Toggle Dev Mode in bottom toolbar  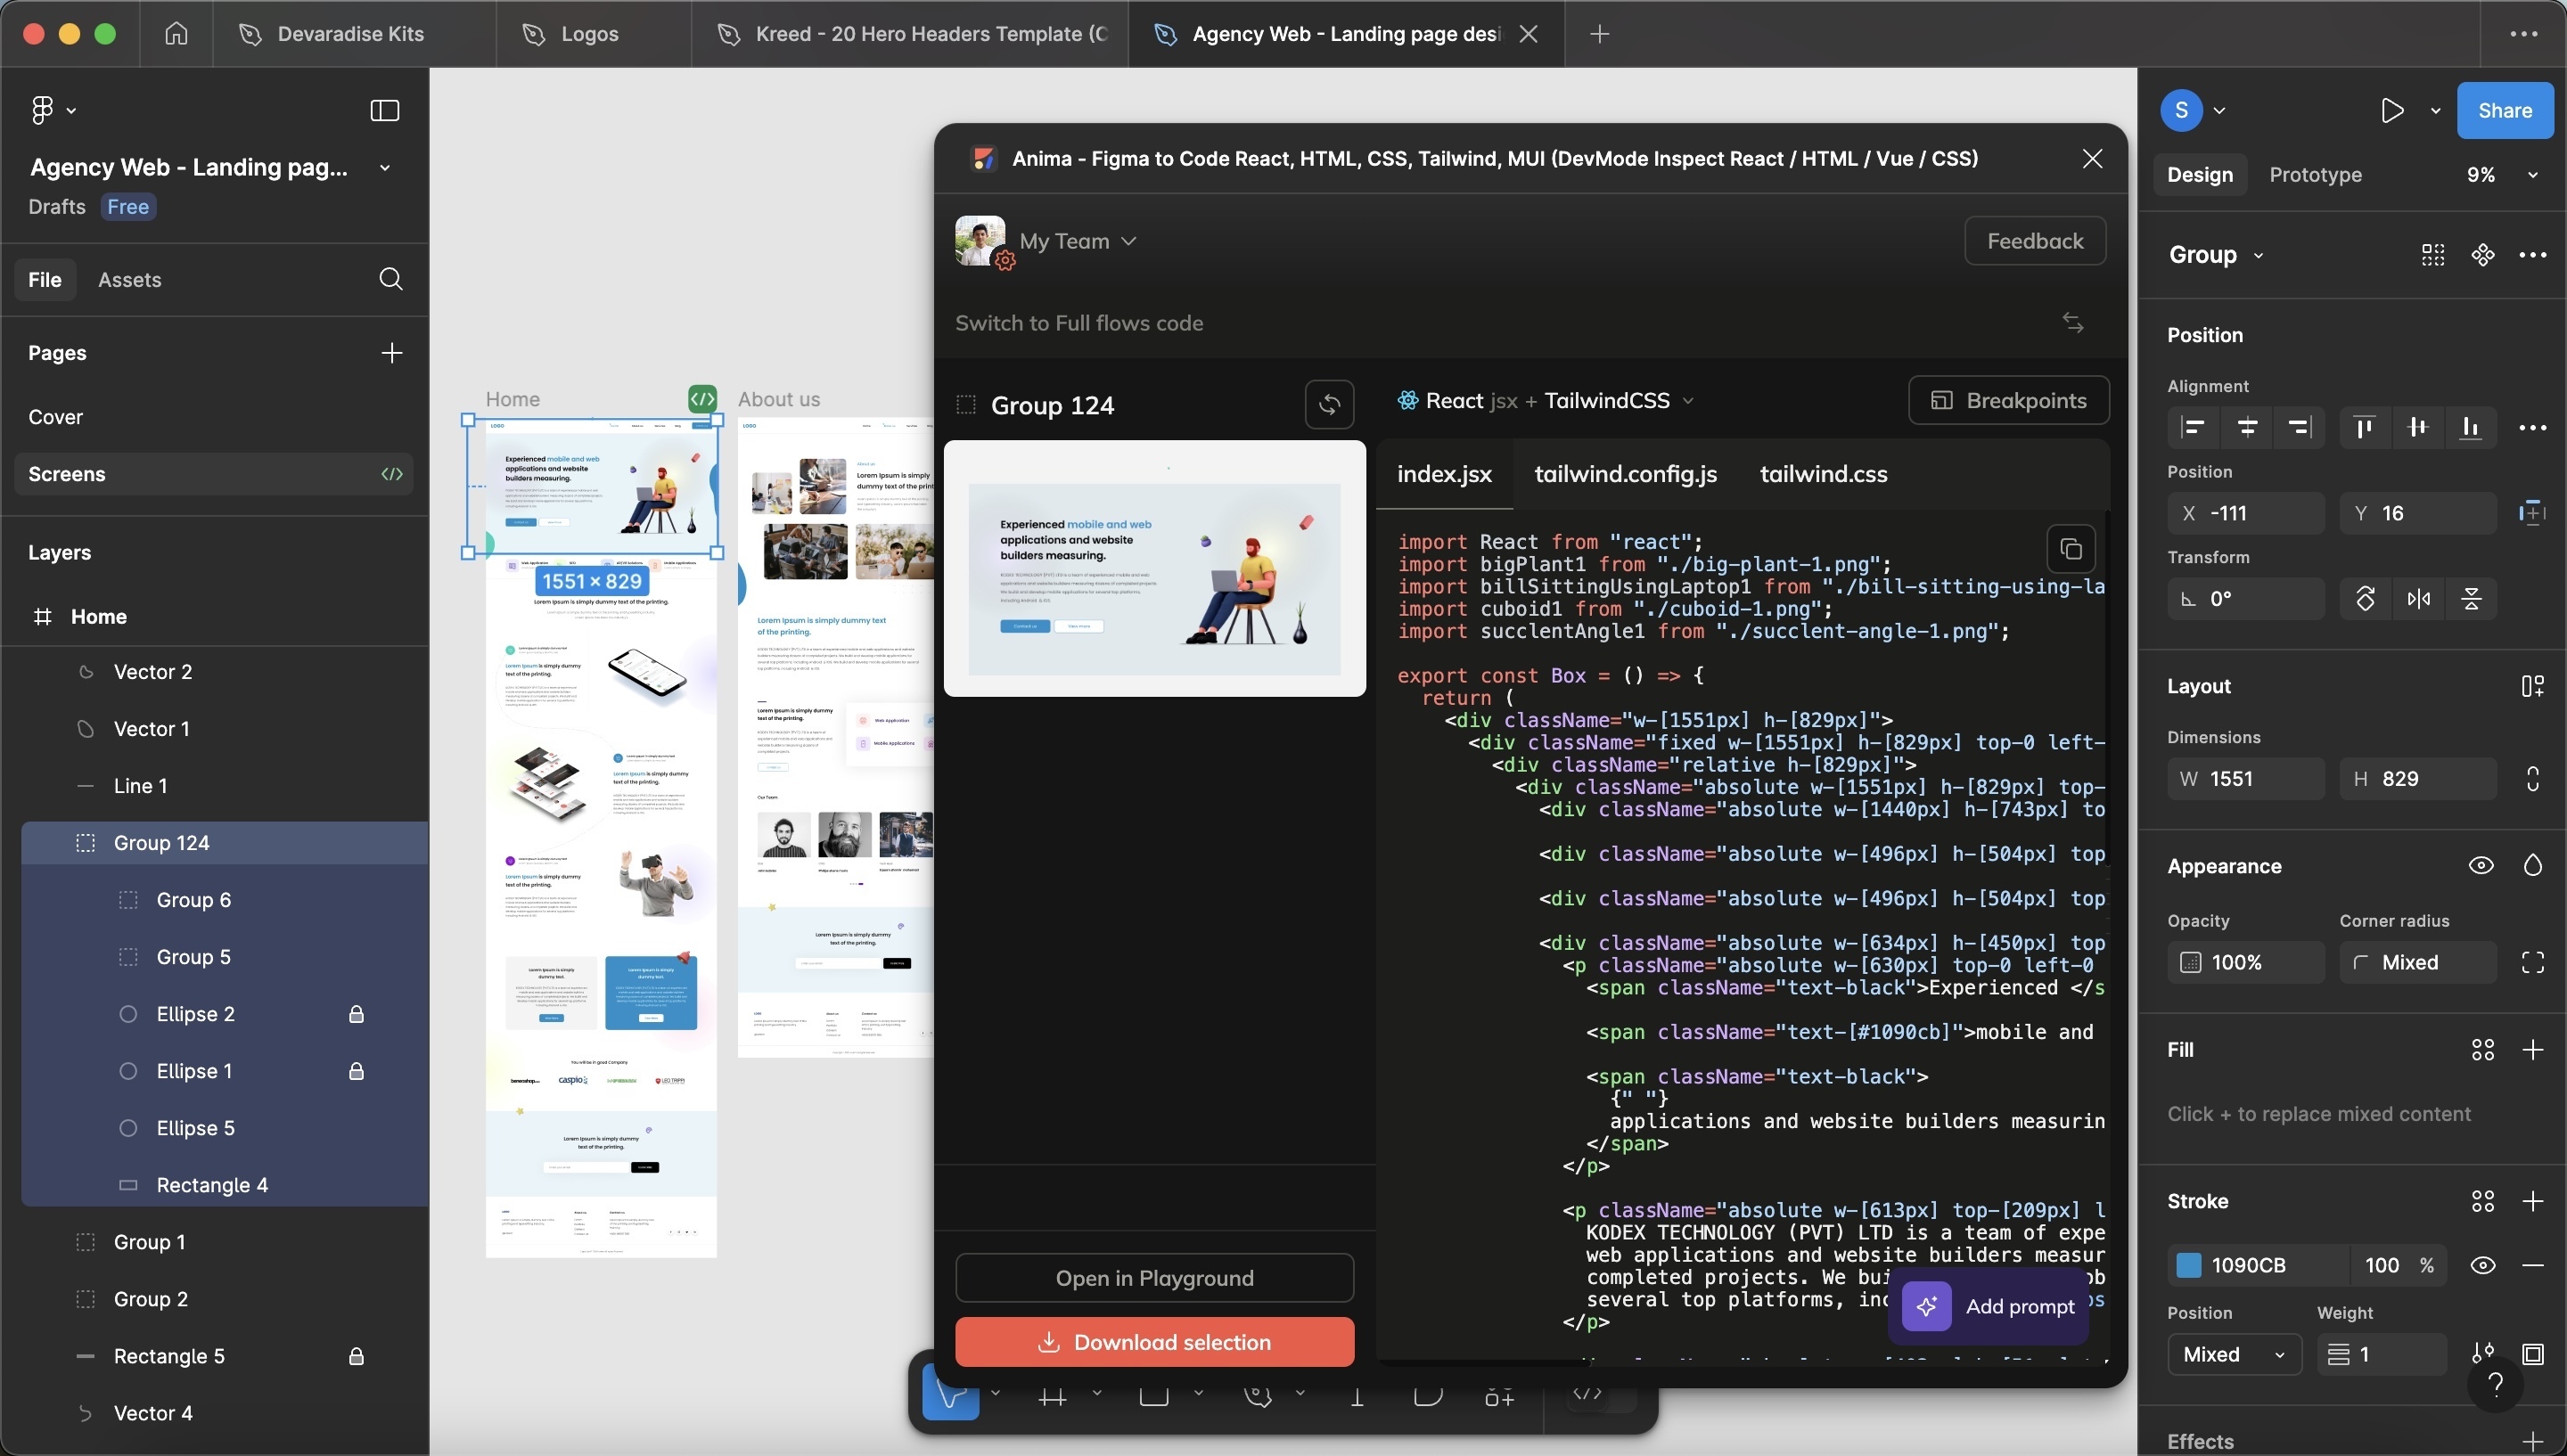pyautogui.click(x=1588, y=1394)
